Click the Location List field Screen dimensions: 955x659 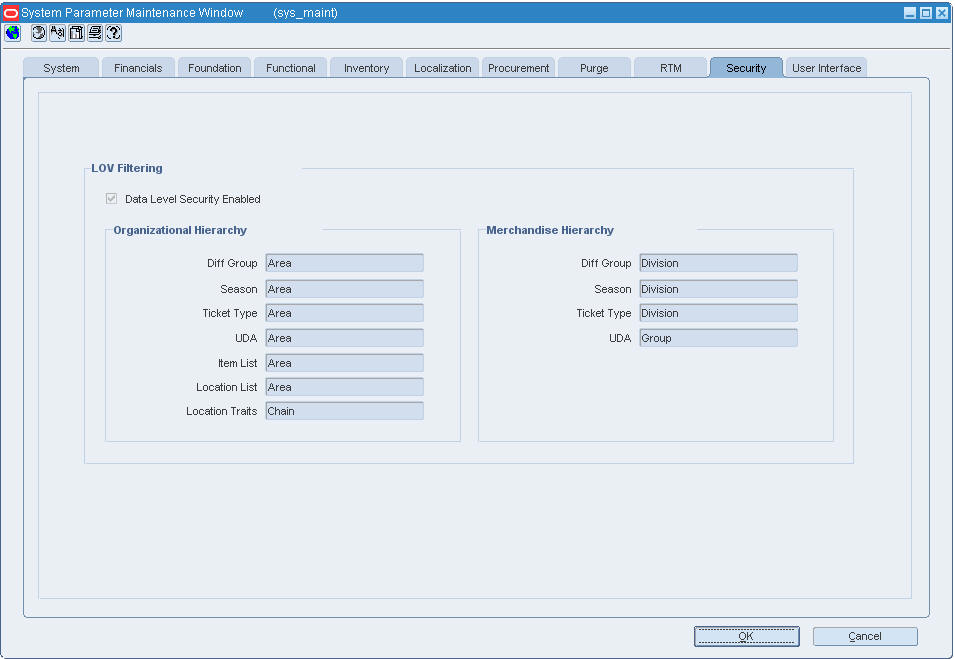[x=344, y=387]
